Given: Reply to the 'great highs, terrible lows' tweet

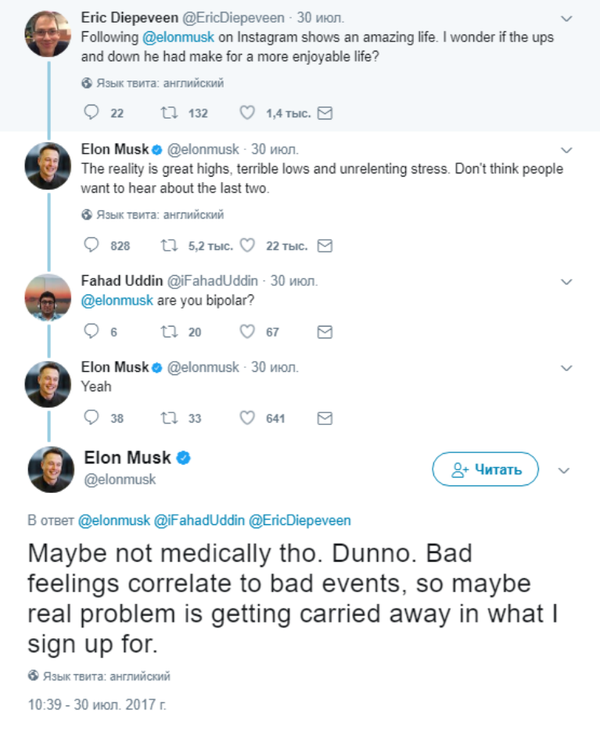Looking at the screenshot, I should point(92,245).
